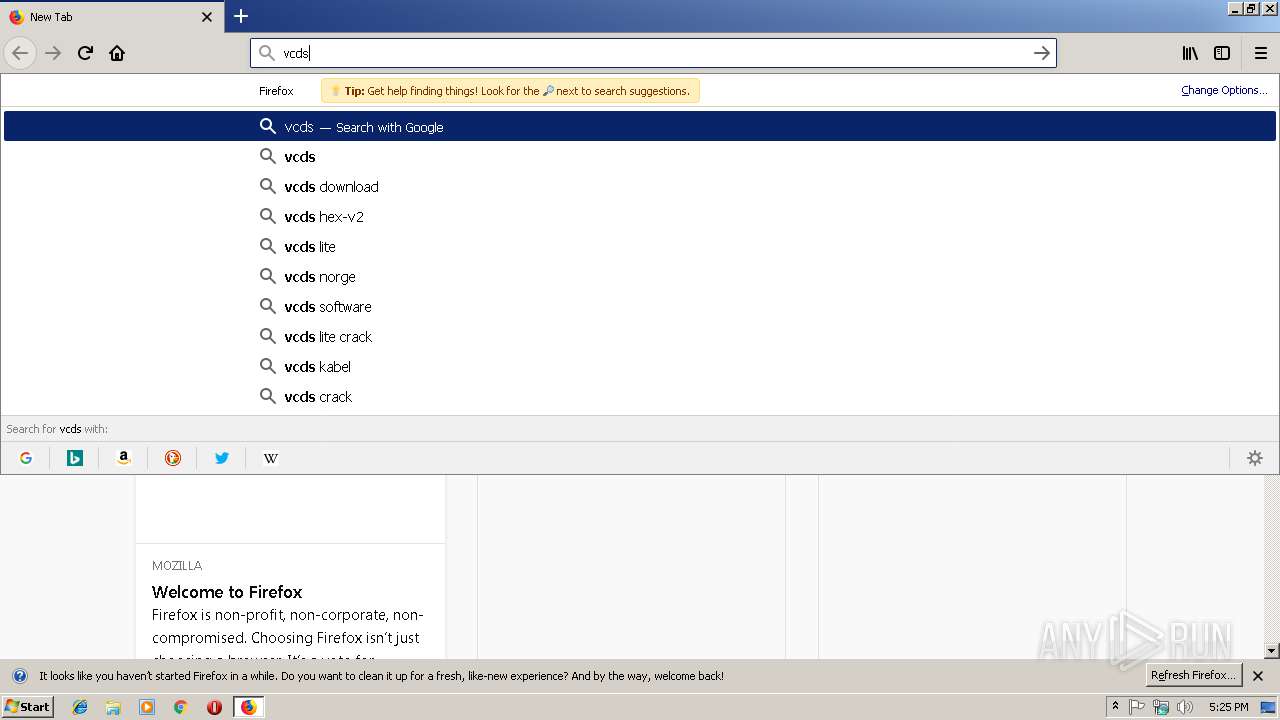Screen dimensions: 1280x720
Task: Search vcds with Twitter one-off icon
Action: pyautogui.click(x=222, y=458)
